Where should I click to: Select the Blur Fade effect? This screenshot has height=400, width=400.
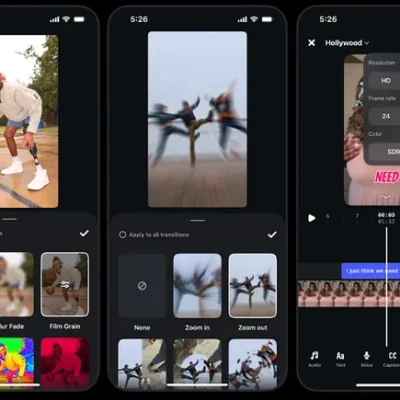click(16, 284)
